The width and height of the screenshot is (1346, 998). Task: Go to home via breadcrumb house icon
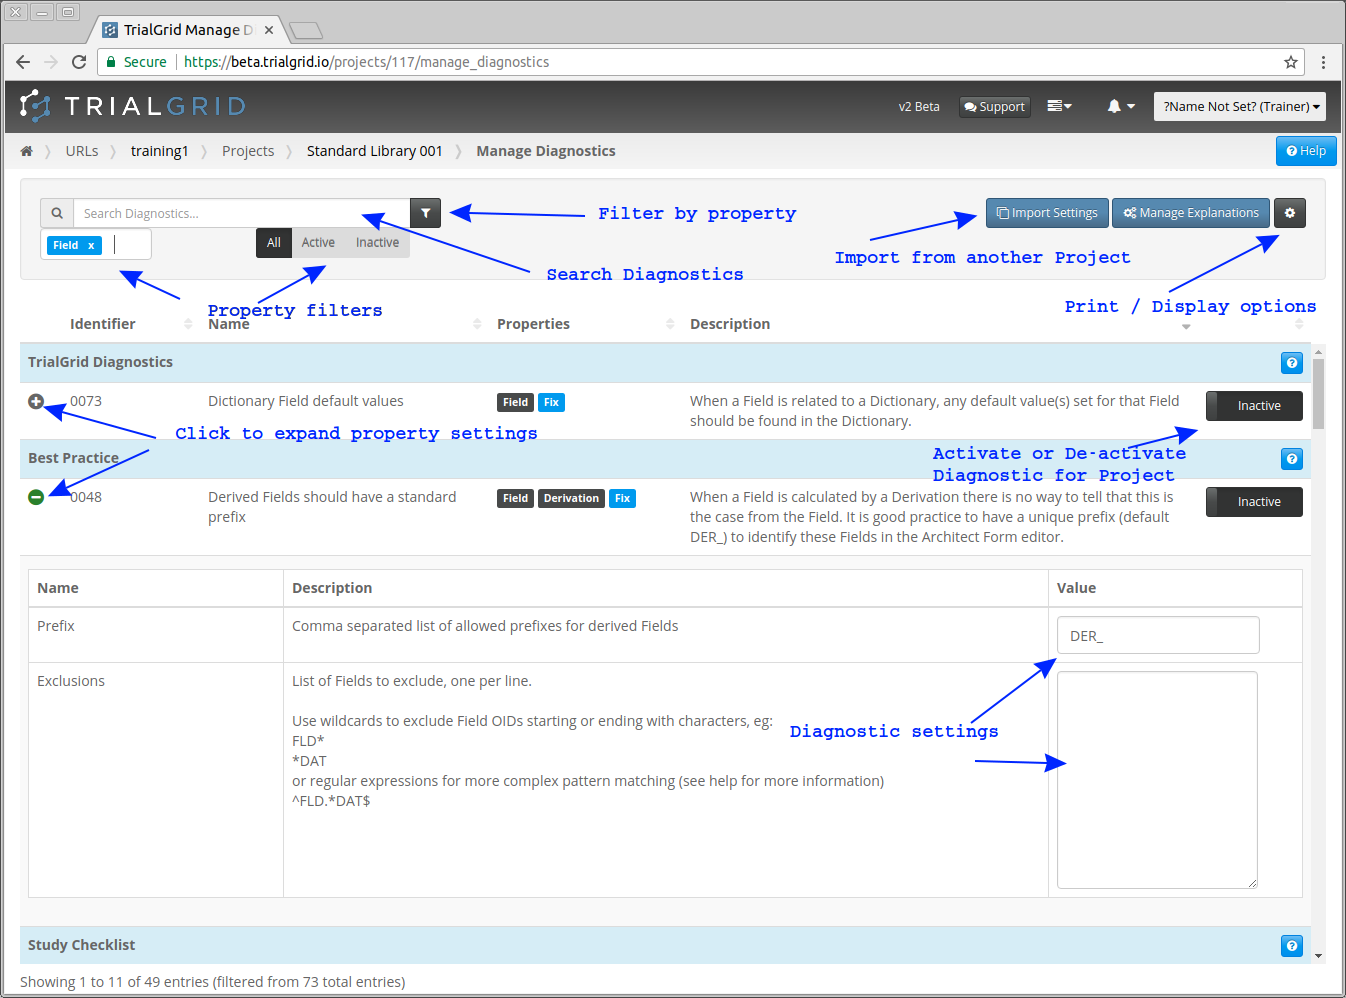[x=27, y=151]
